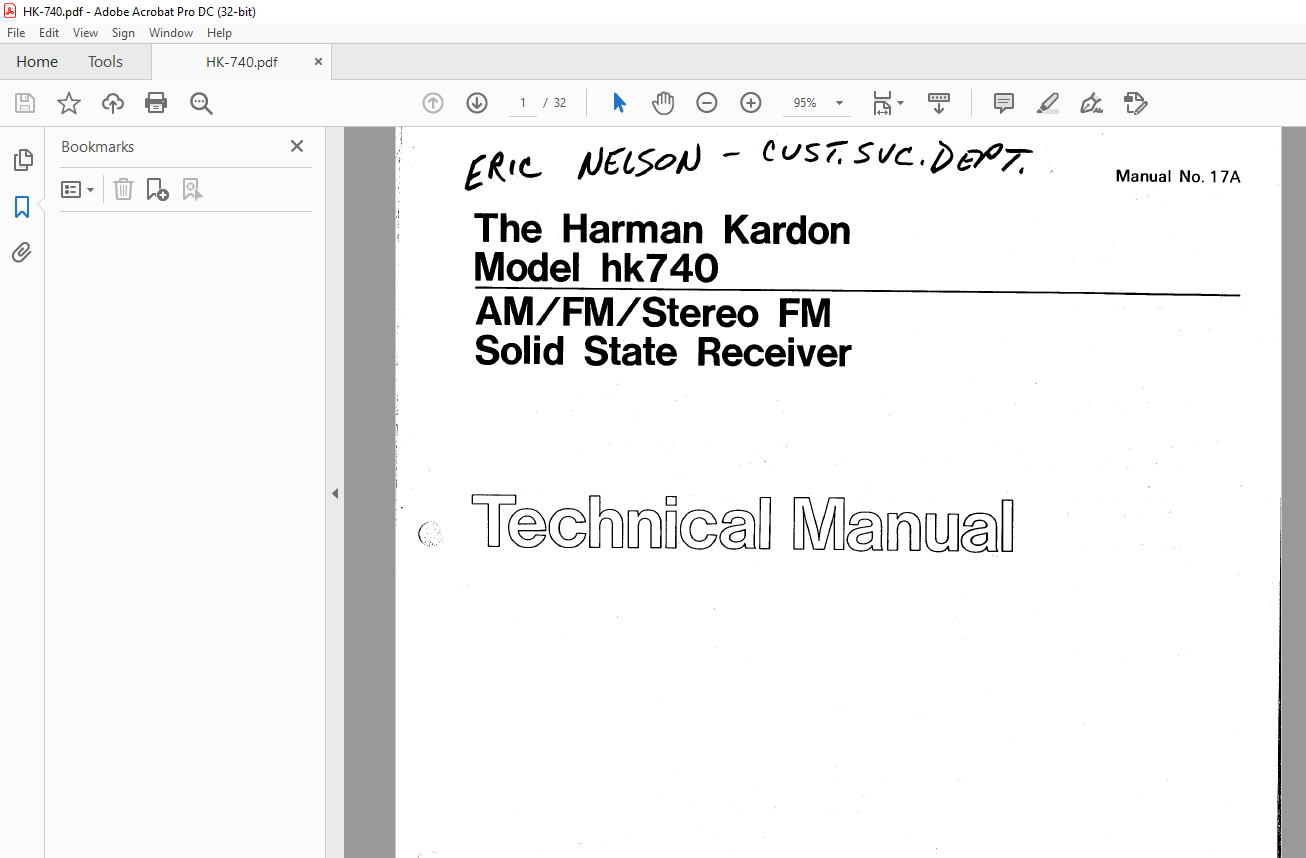Activate the Selection arrow tool

619,103
